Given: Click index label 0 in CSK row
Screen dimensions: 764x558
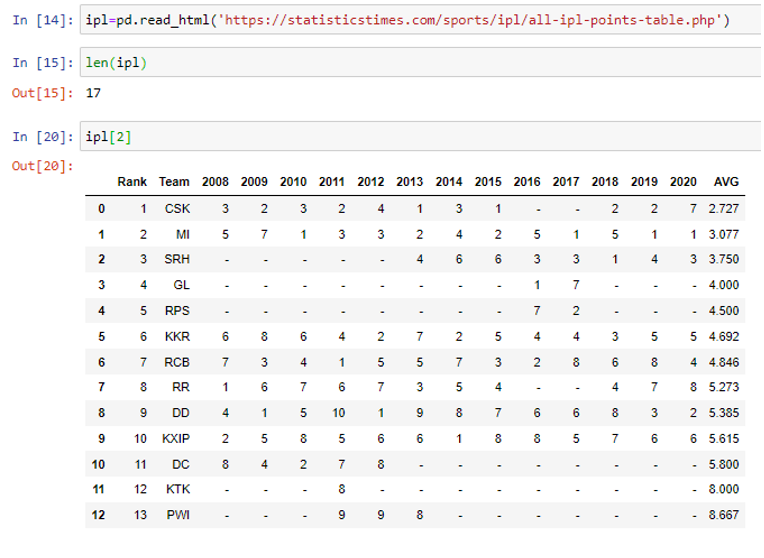Looking at the screenshot, I should [101, 209].
